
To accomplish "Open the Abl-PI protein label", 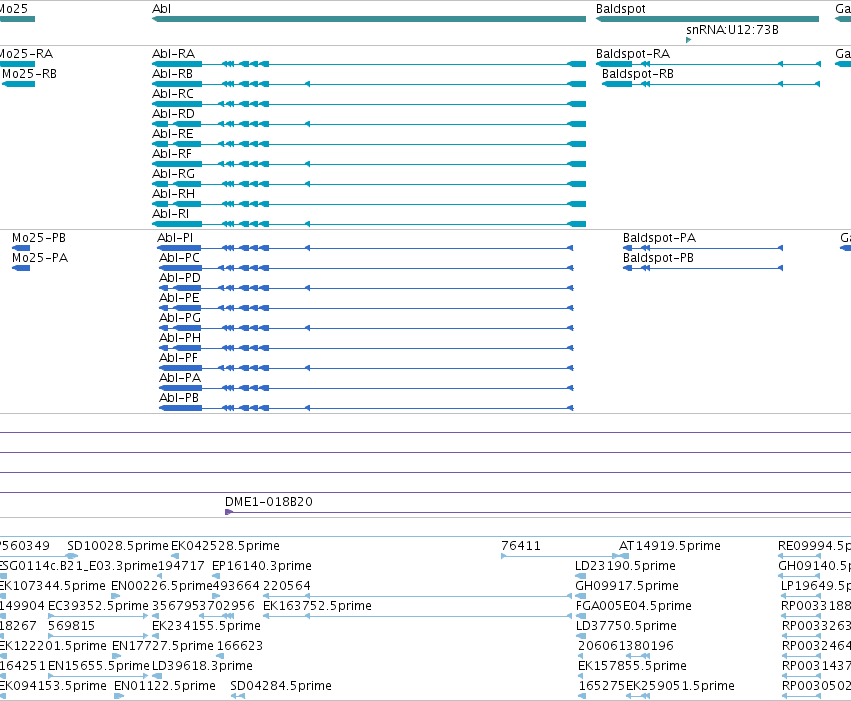I will point(175,238).
